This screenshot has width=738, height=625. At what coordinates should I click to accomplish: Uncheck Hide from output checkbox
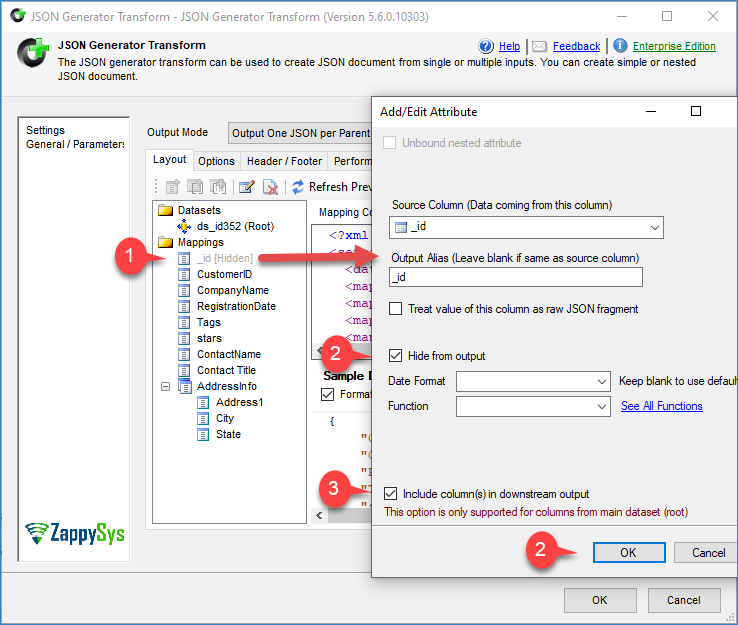pyautogui.click(x=395, y=355)
